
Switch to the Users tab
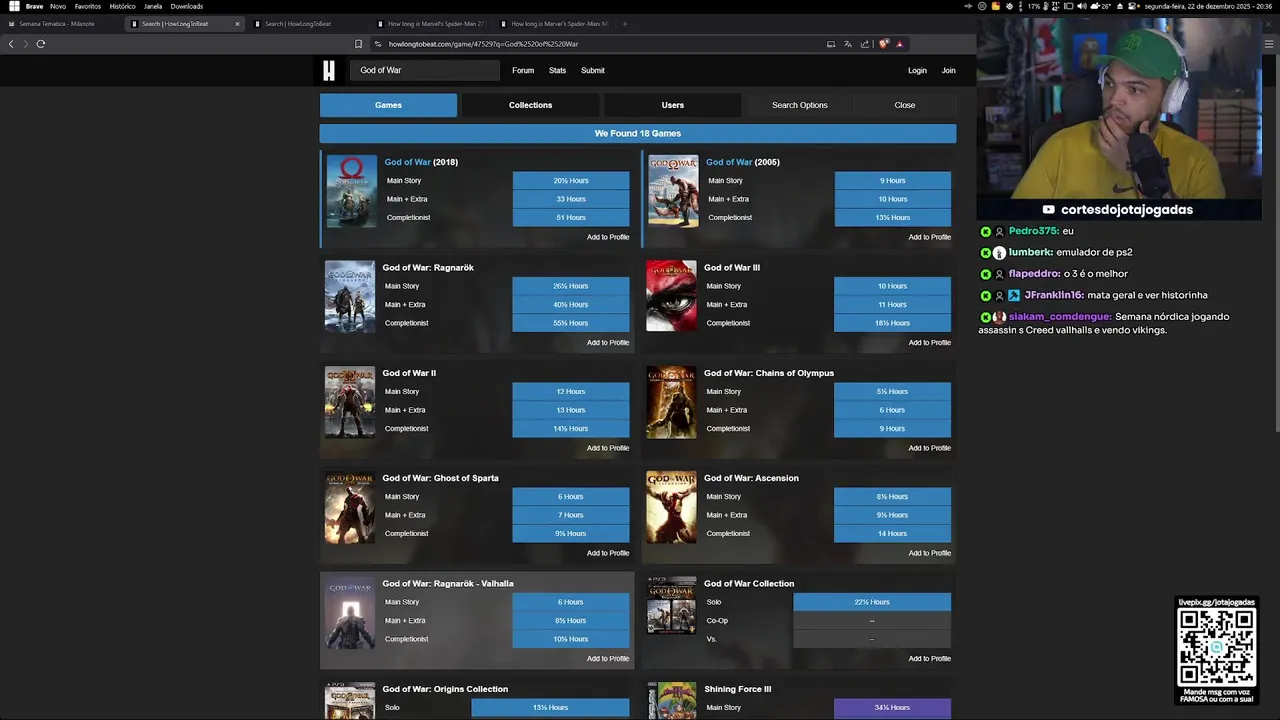pyautogui.click(x=673, y=105)
